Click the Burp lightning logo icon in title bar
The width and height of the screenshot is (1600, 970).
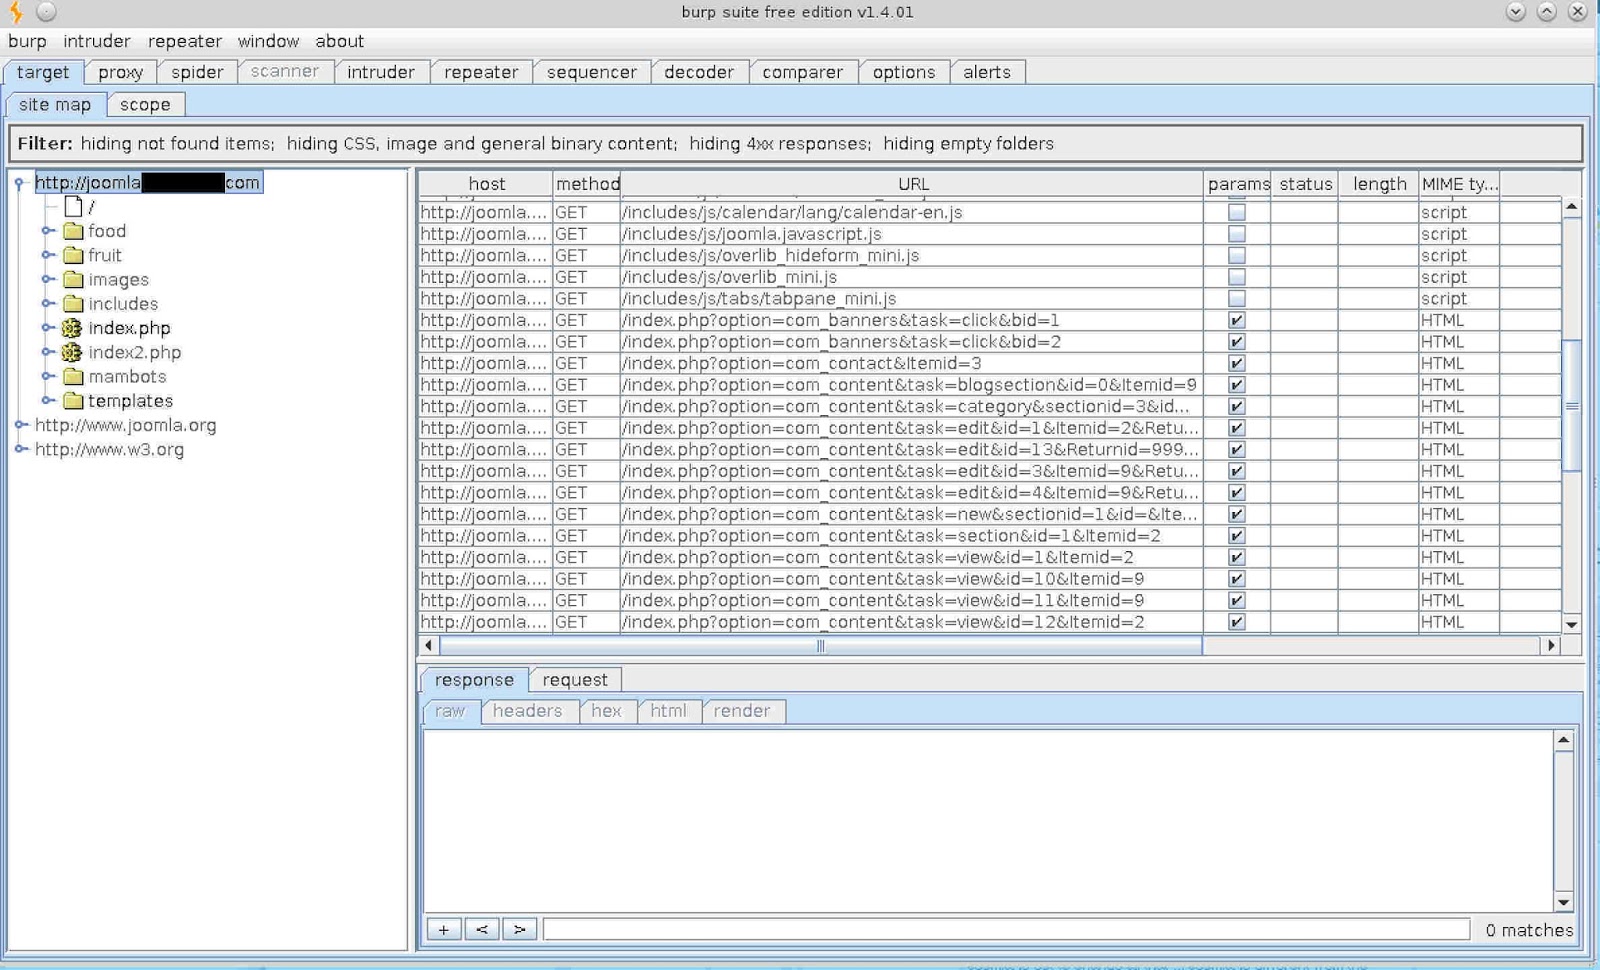click(16, 12)
